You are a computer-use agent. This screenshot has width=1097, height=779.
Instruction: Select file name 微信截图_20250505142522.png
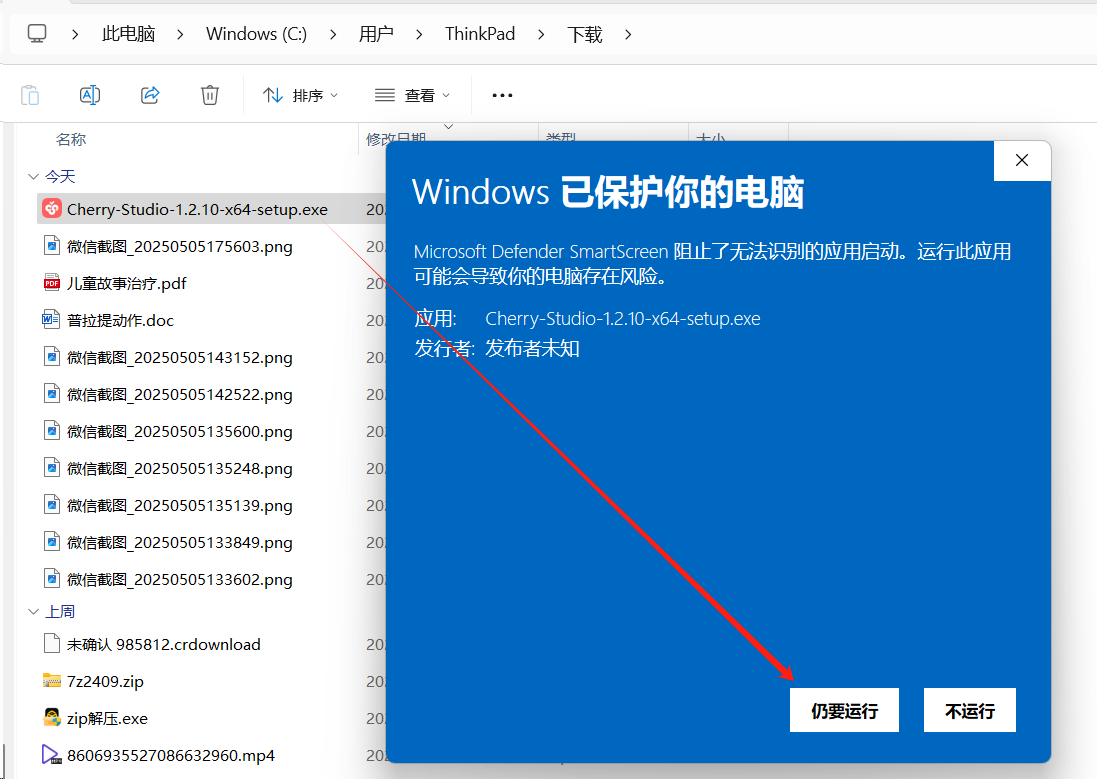click(x=180, y=395)
